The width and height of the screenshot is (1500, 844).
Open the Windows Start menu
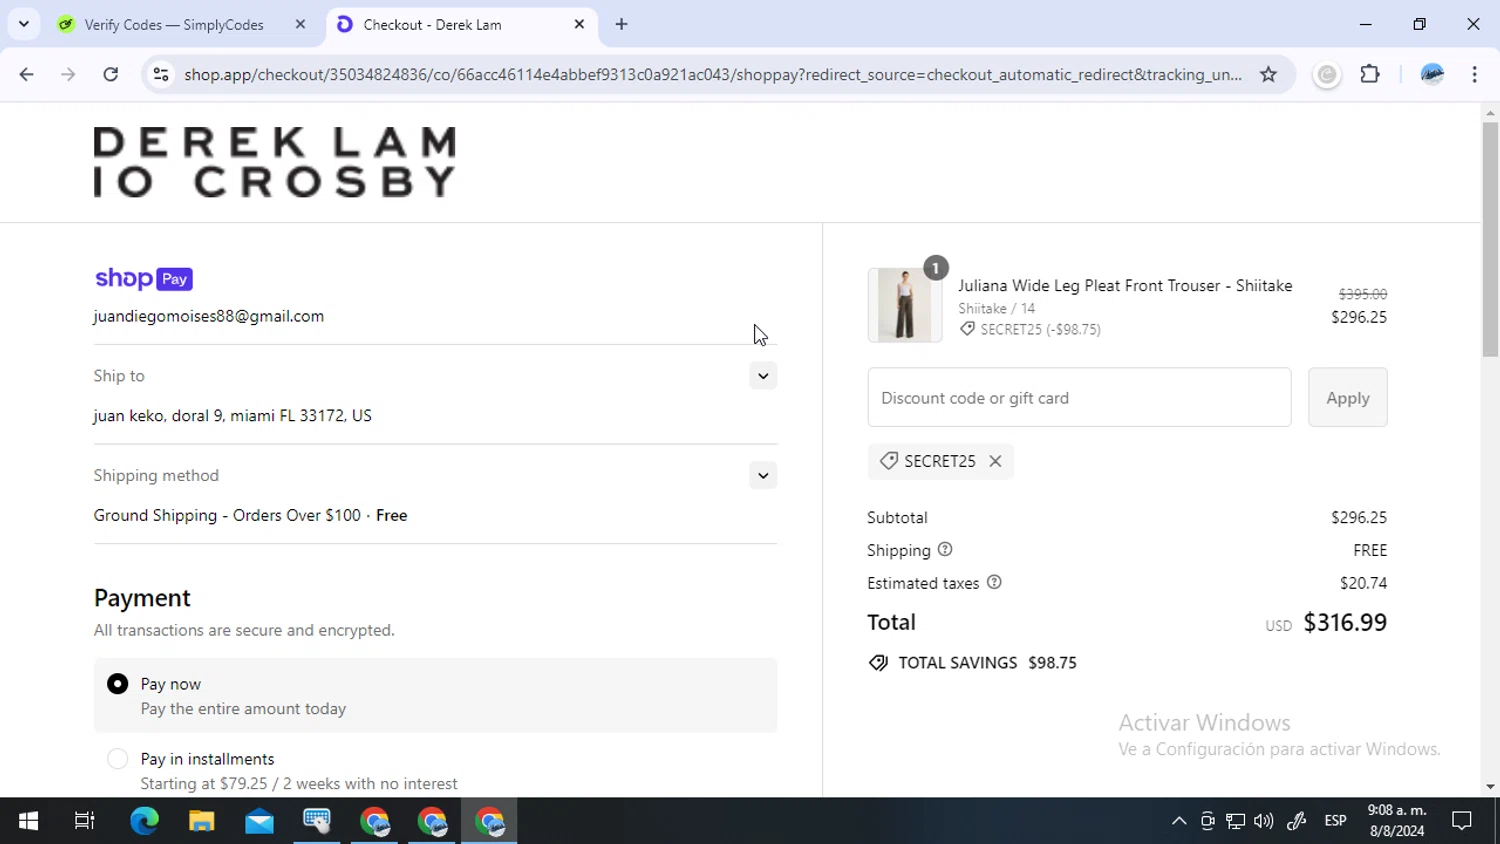(x=28, y=821)
